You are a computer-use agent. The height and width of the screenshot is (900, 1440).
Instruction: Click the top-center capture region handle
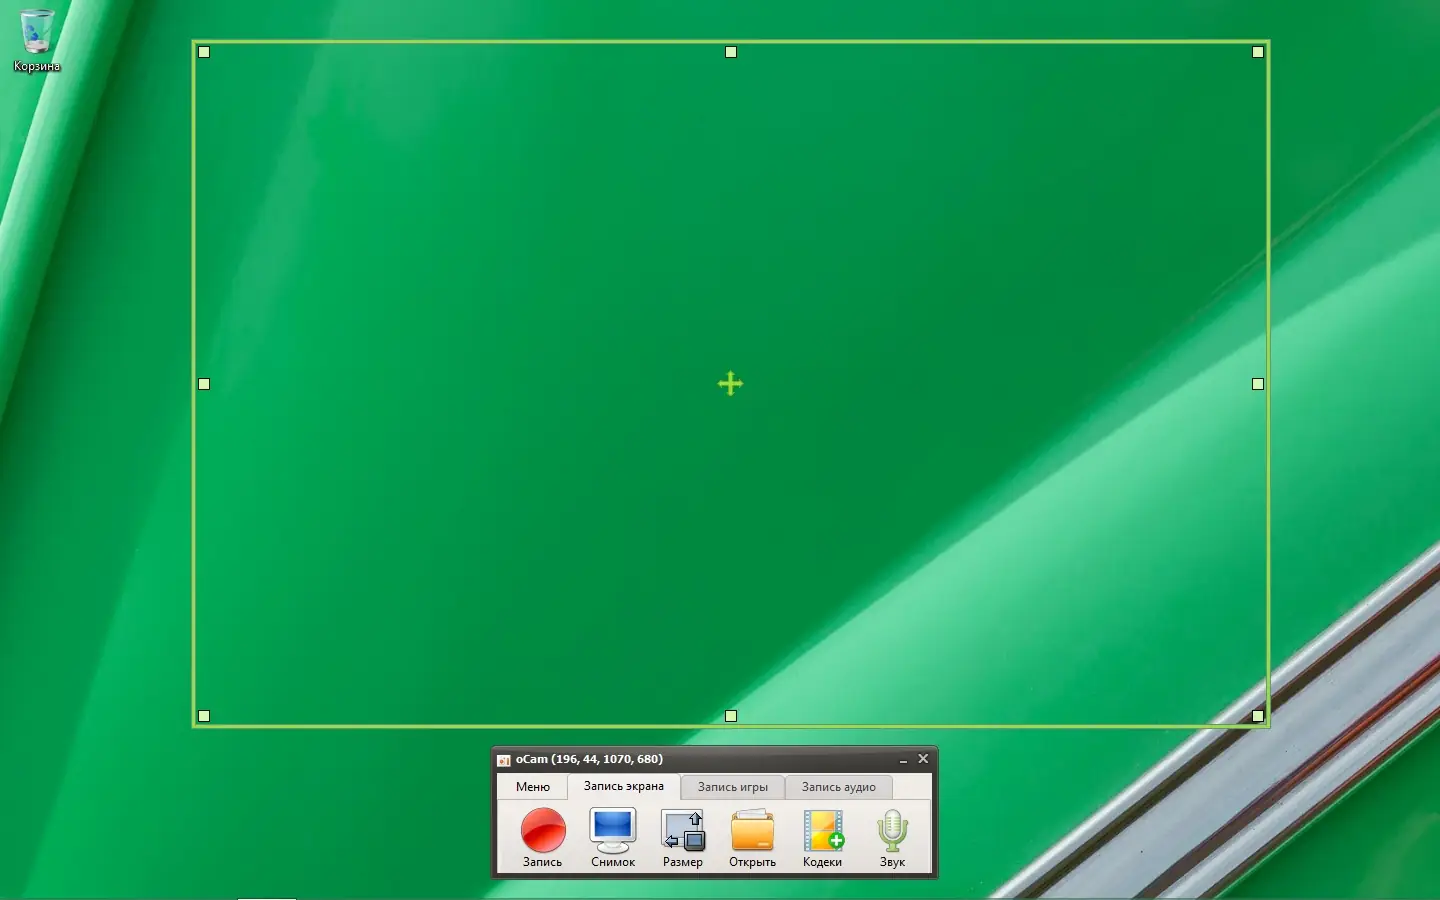(731, 52)
